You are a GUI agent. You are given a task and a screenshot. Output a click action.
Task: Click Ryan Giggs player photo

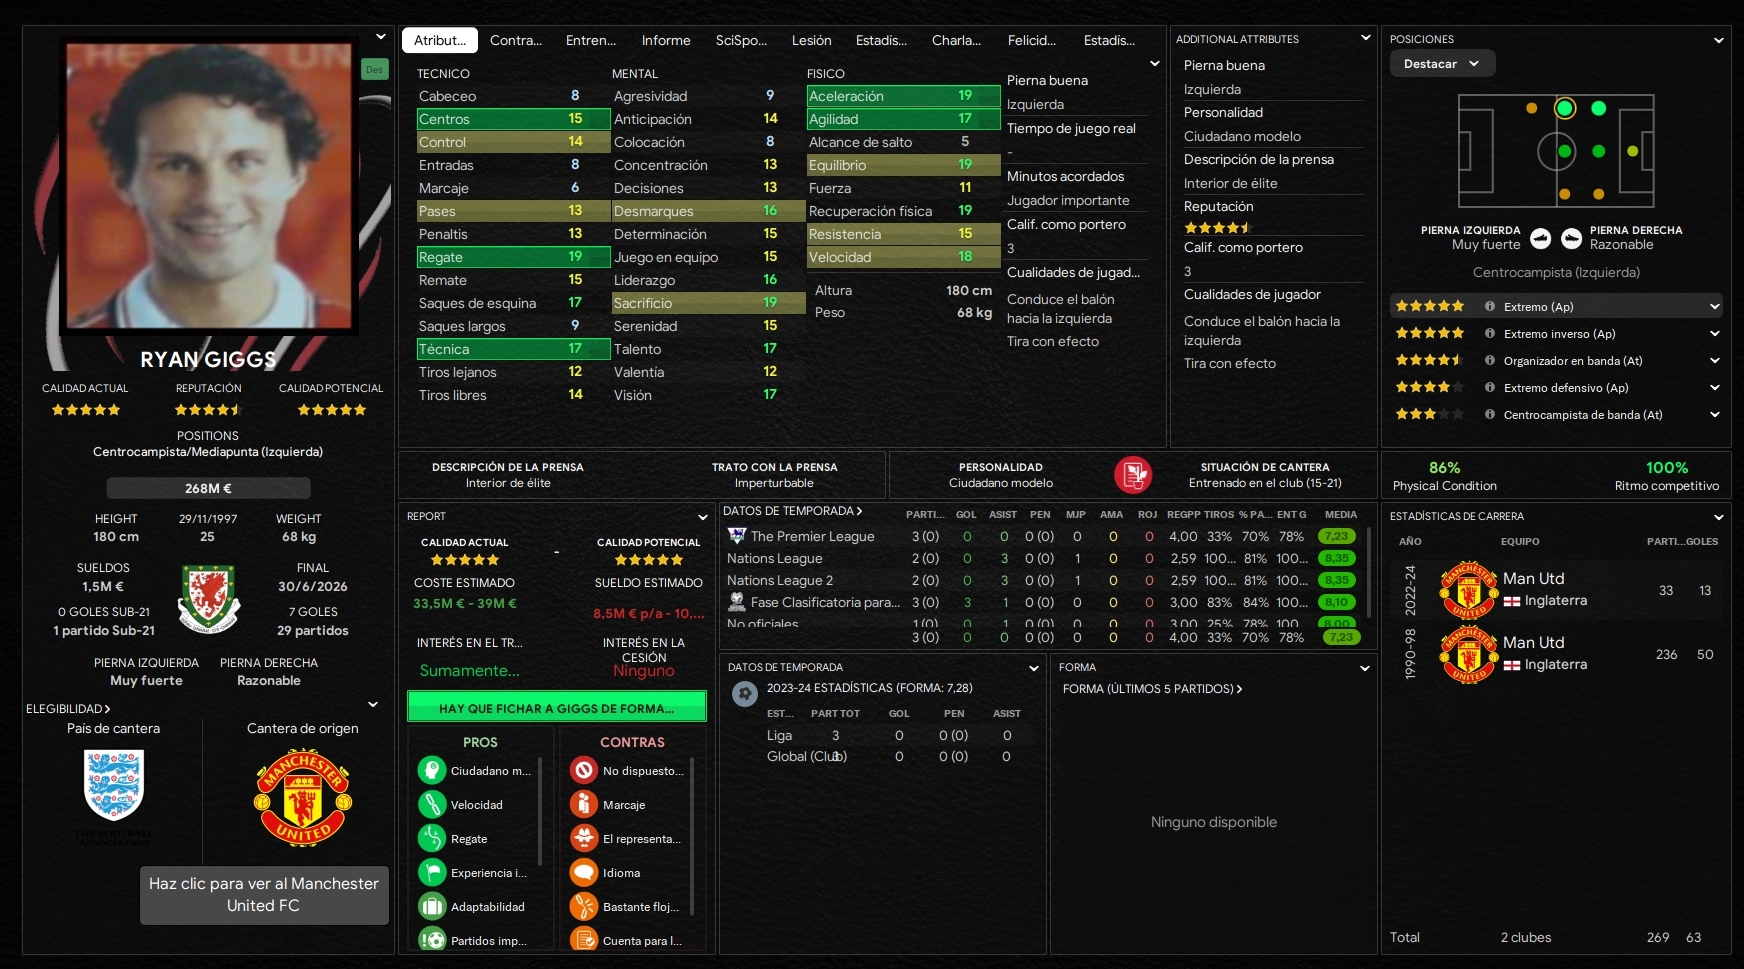point(209,186)
